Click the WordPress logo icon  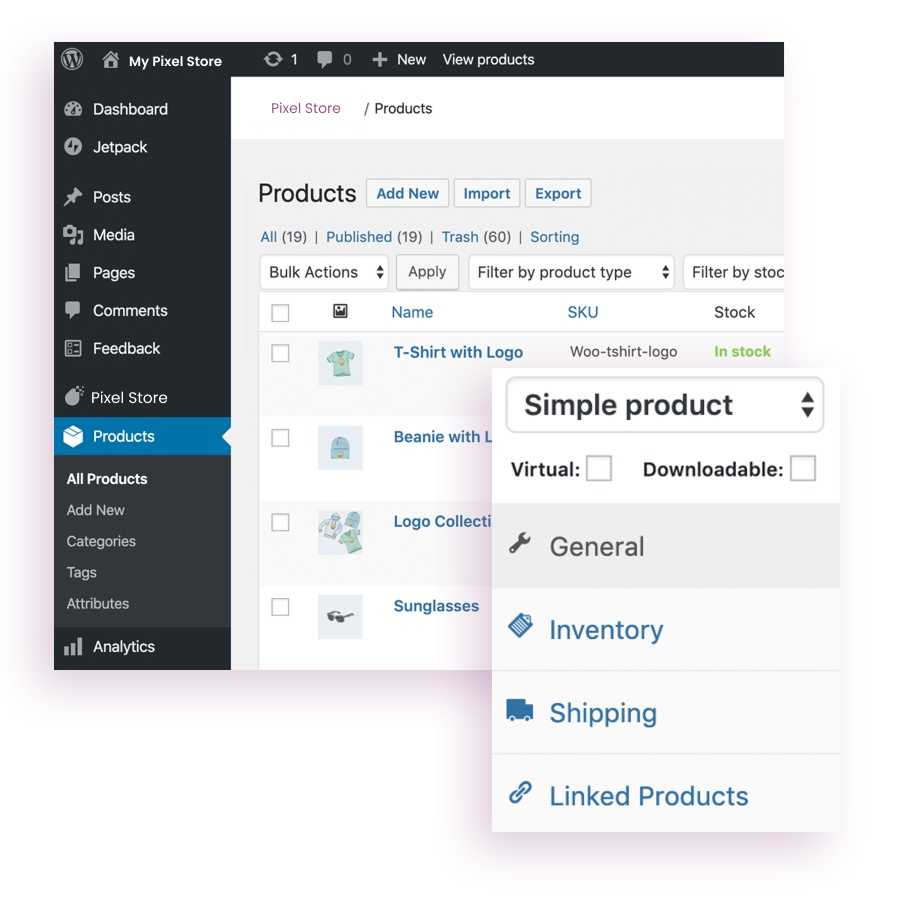point(72,59)
